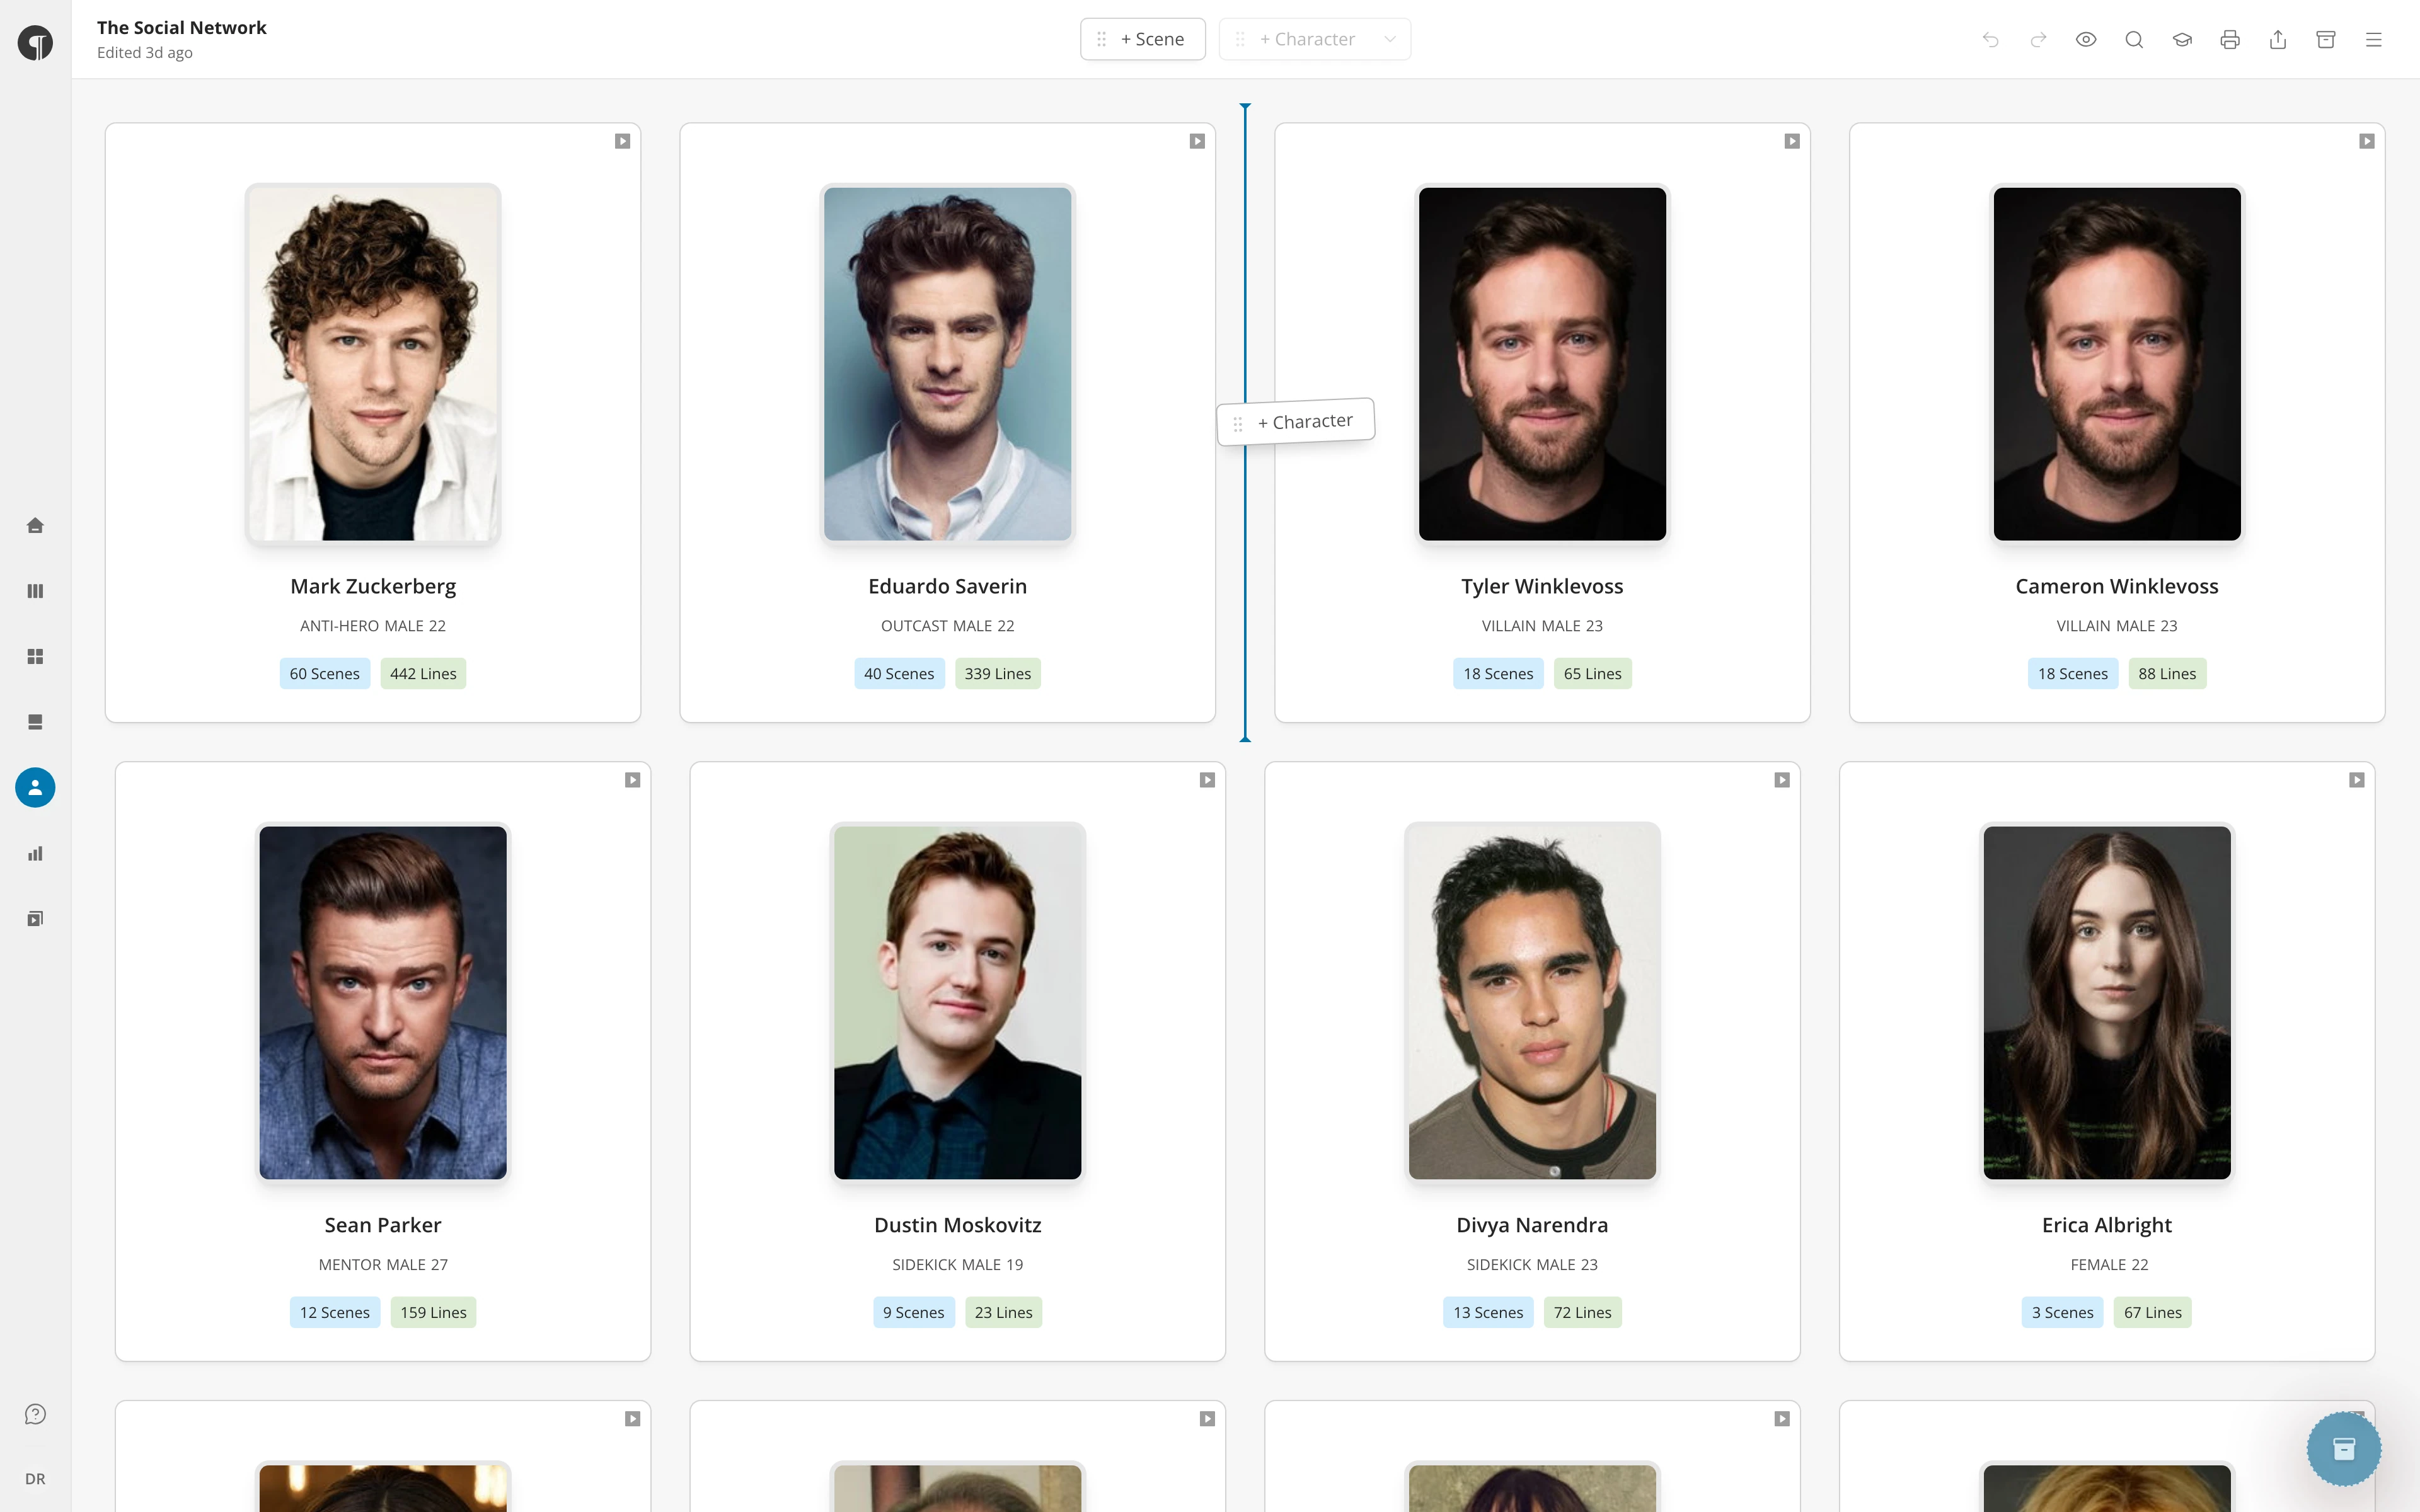
Task: Click the 339 Lines tag
Action: (x=998, y=674)
